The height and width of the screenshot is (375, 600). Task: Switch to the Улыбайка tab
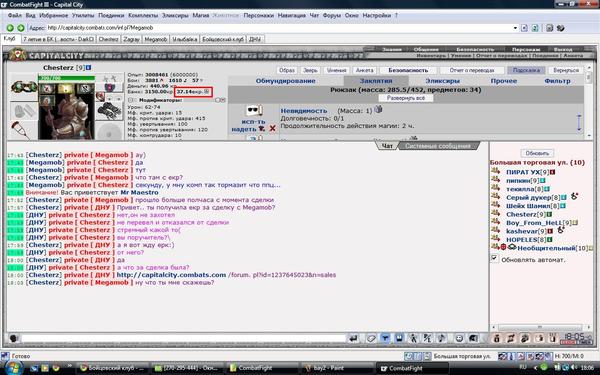coord(184,39)
